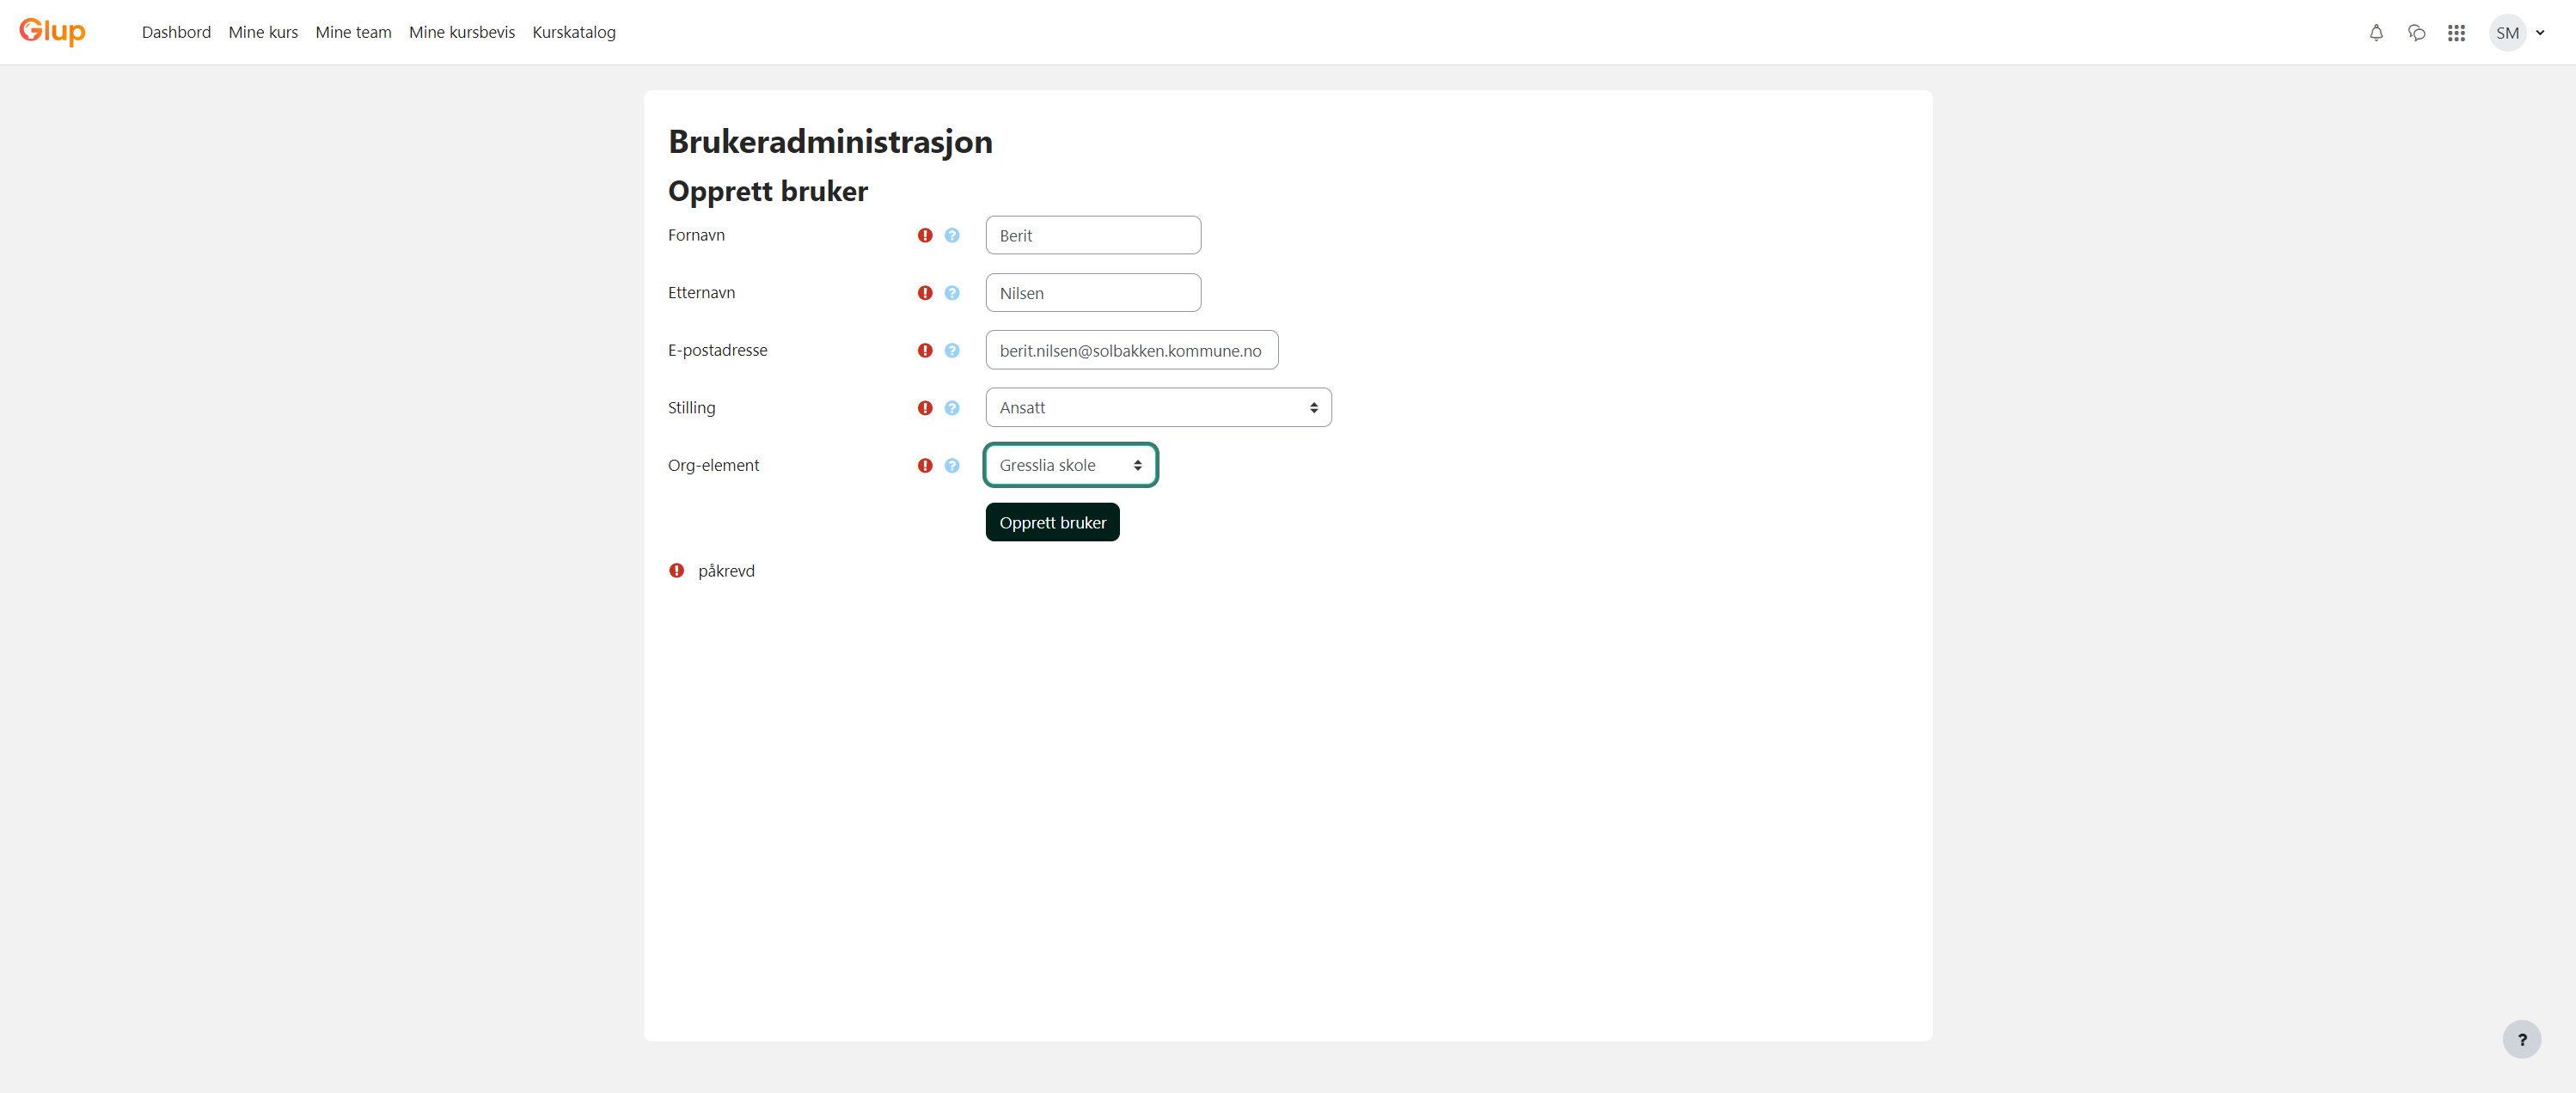This screenshot has width=2576, height=1093.
Task: Click the påkrevd legend icon
Action: pyautogui.click(x=677, y=570)
